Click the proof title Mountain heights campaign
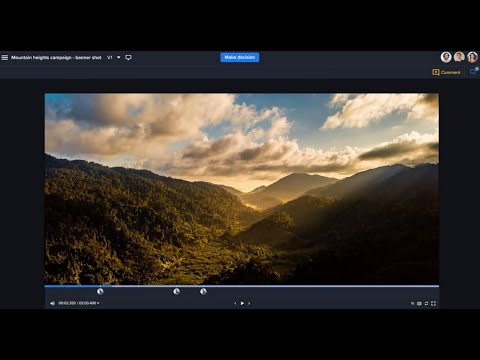This screenshot has height=360, width=480. [x=56, y=57]
